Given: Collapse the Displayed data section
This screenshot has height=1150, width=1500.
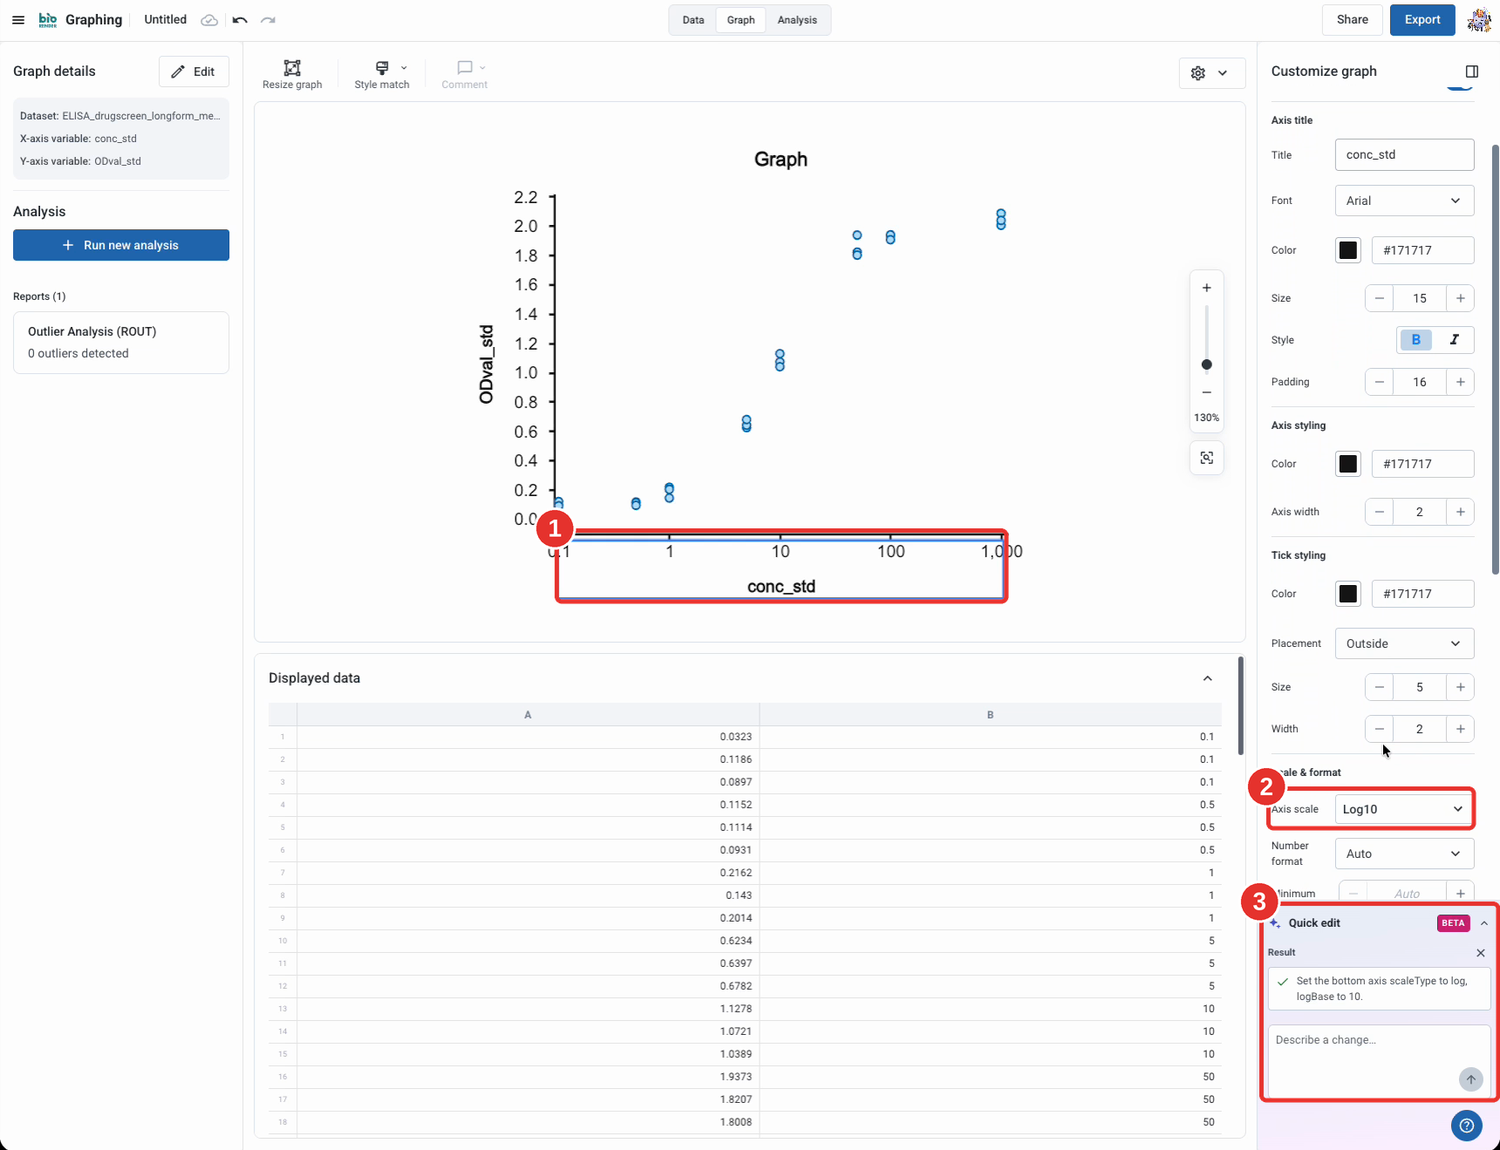Looking at the screenshot, I should point(1207,678).
